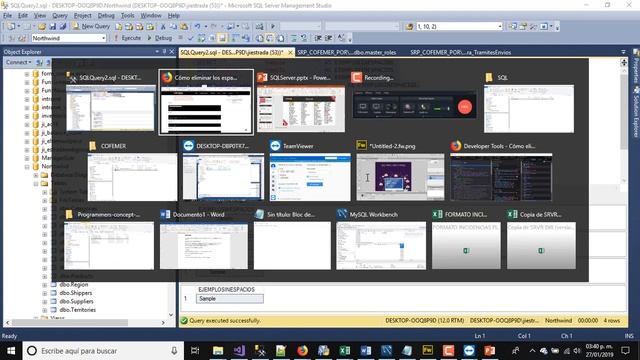Open the Object Explorer window position dropdown arrow
Viewport: 640px width, 360px height.
point(157,51)
